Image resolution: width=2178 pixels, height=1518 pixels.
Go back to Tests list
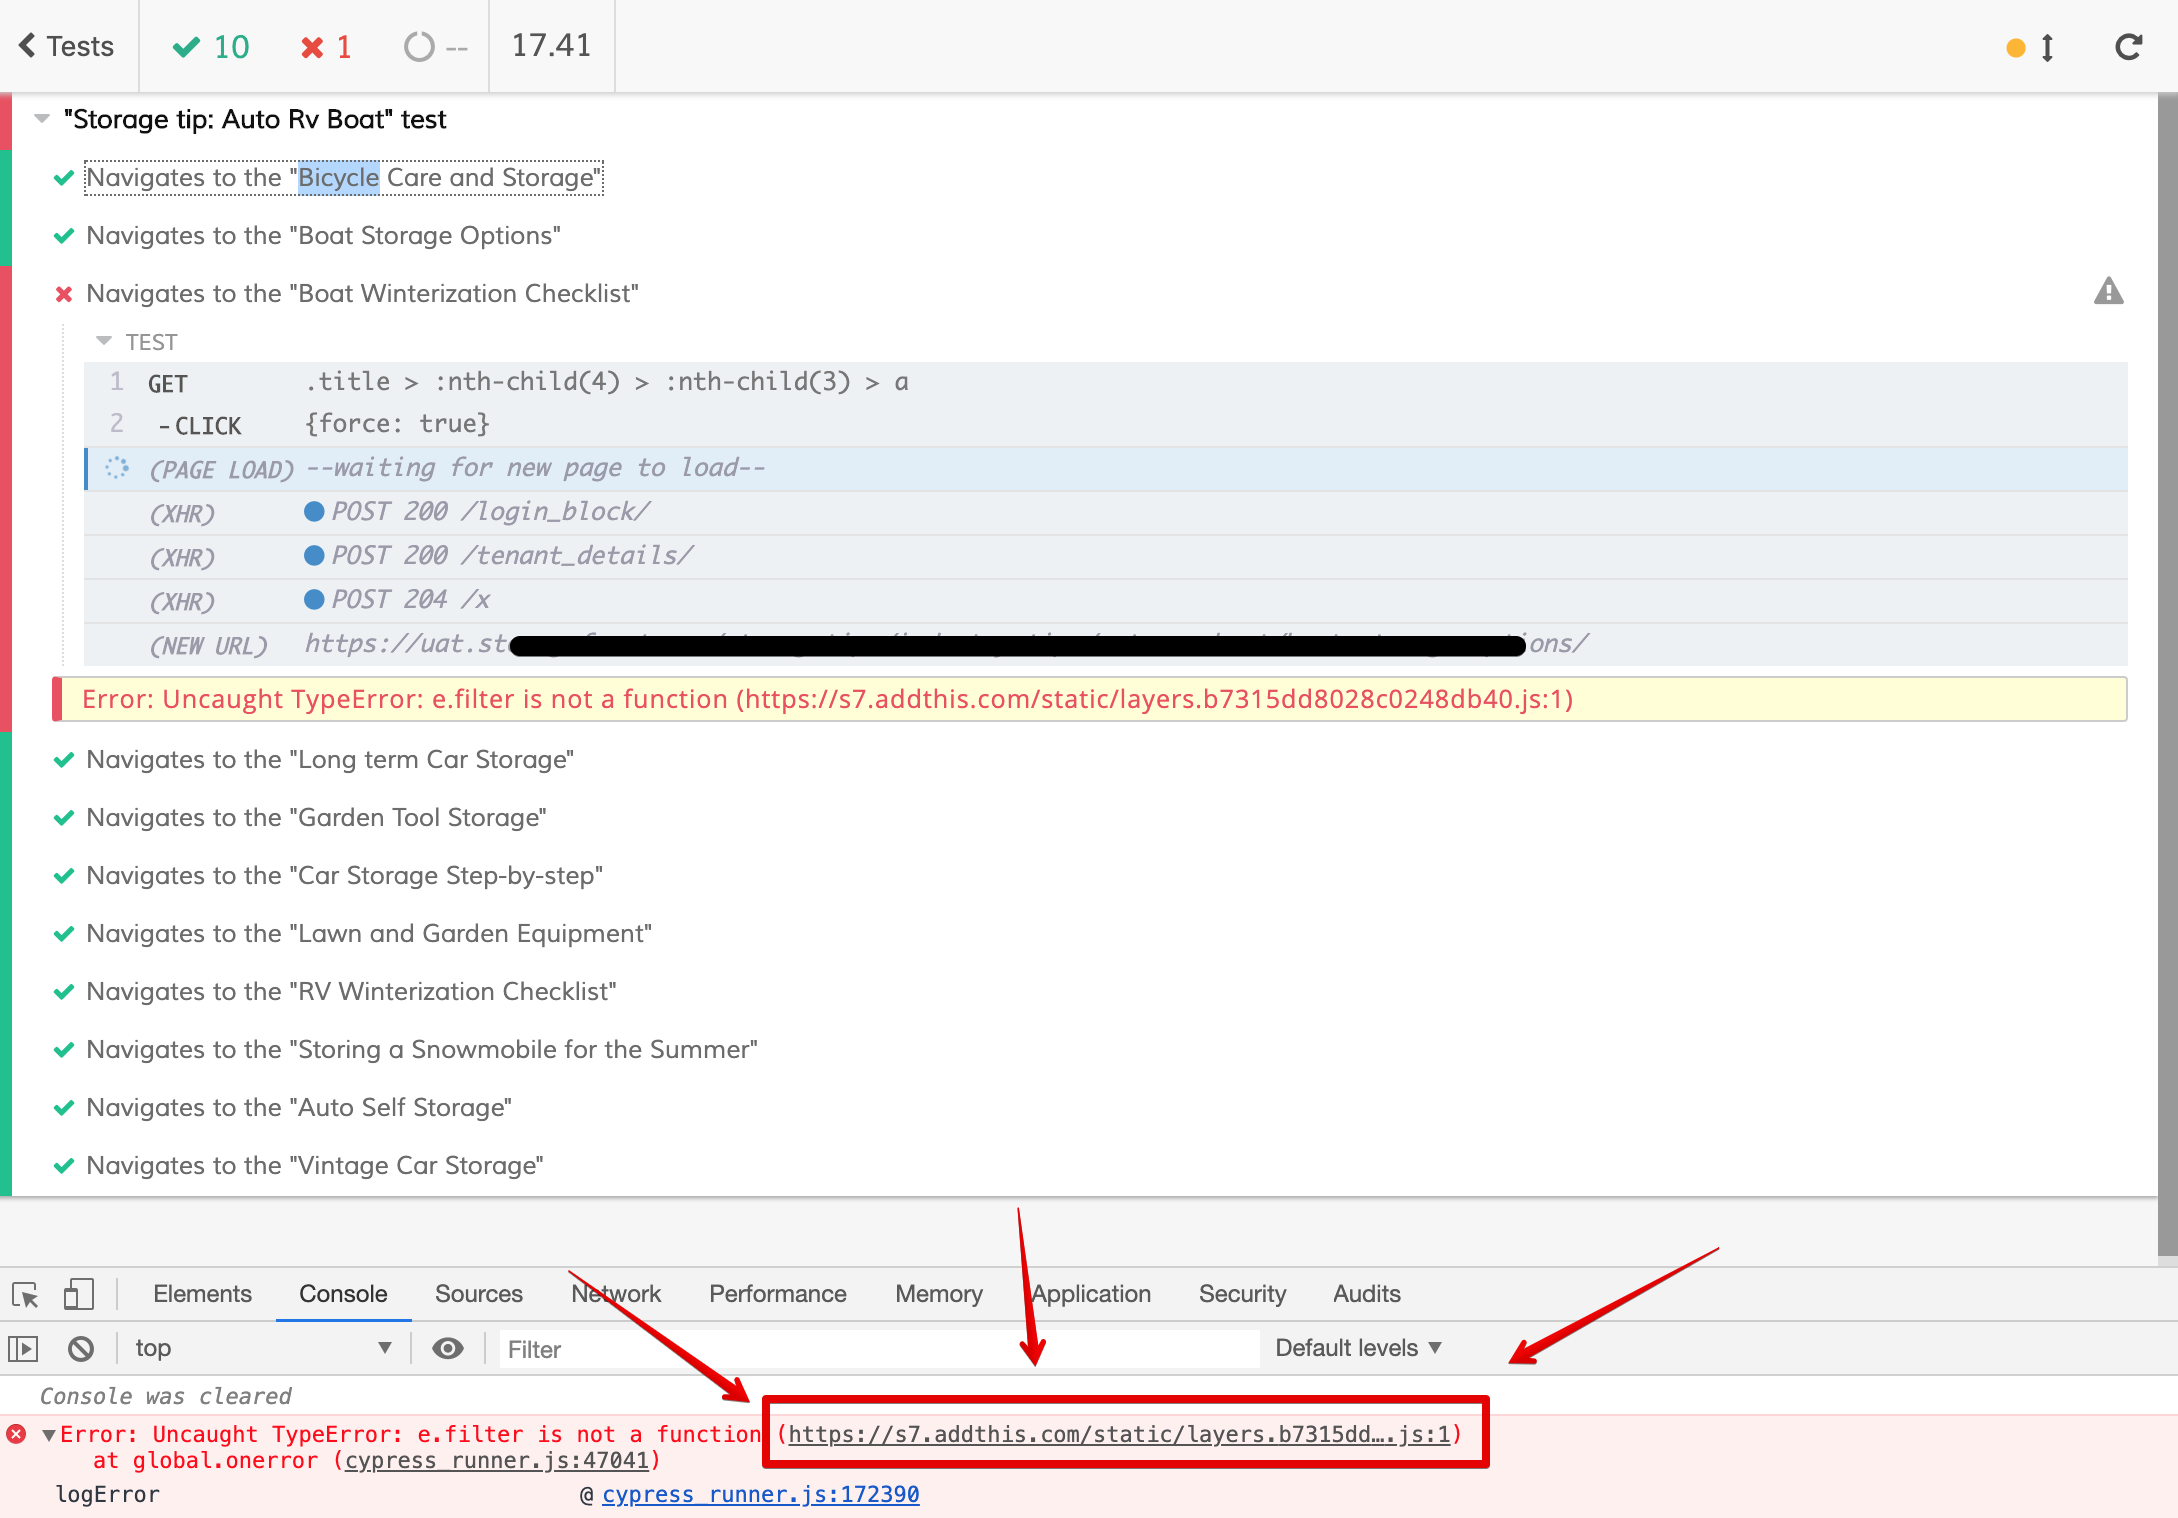[66, 46]
